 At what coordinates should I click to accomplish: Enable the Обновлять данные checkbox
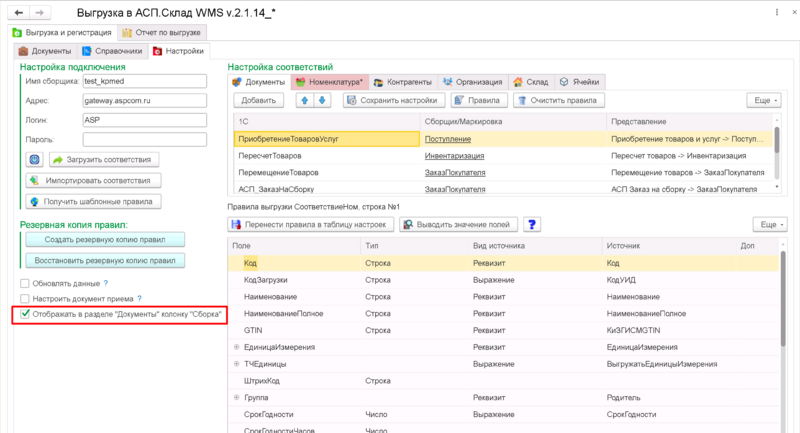(x=24, y=283)
